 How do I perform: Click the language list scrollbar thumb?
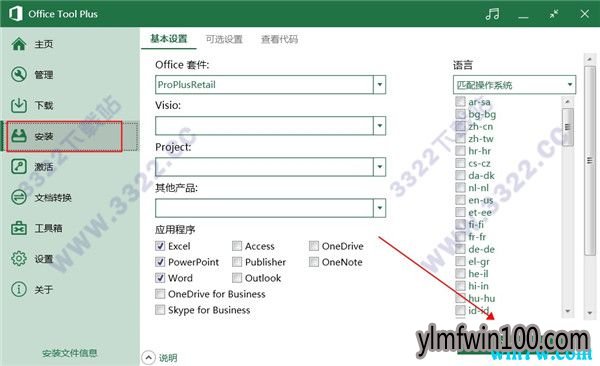567,127
